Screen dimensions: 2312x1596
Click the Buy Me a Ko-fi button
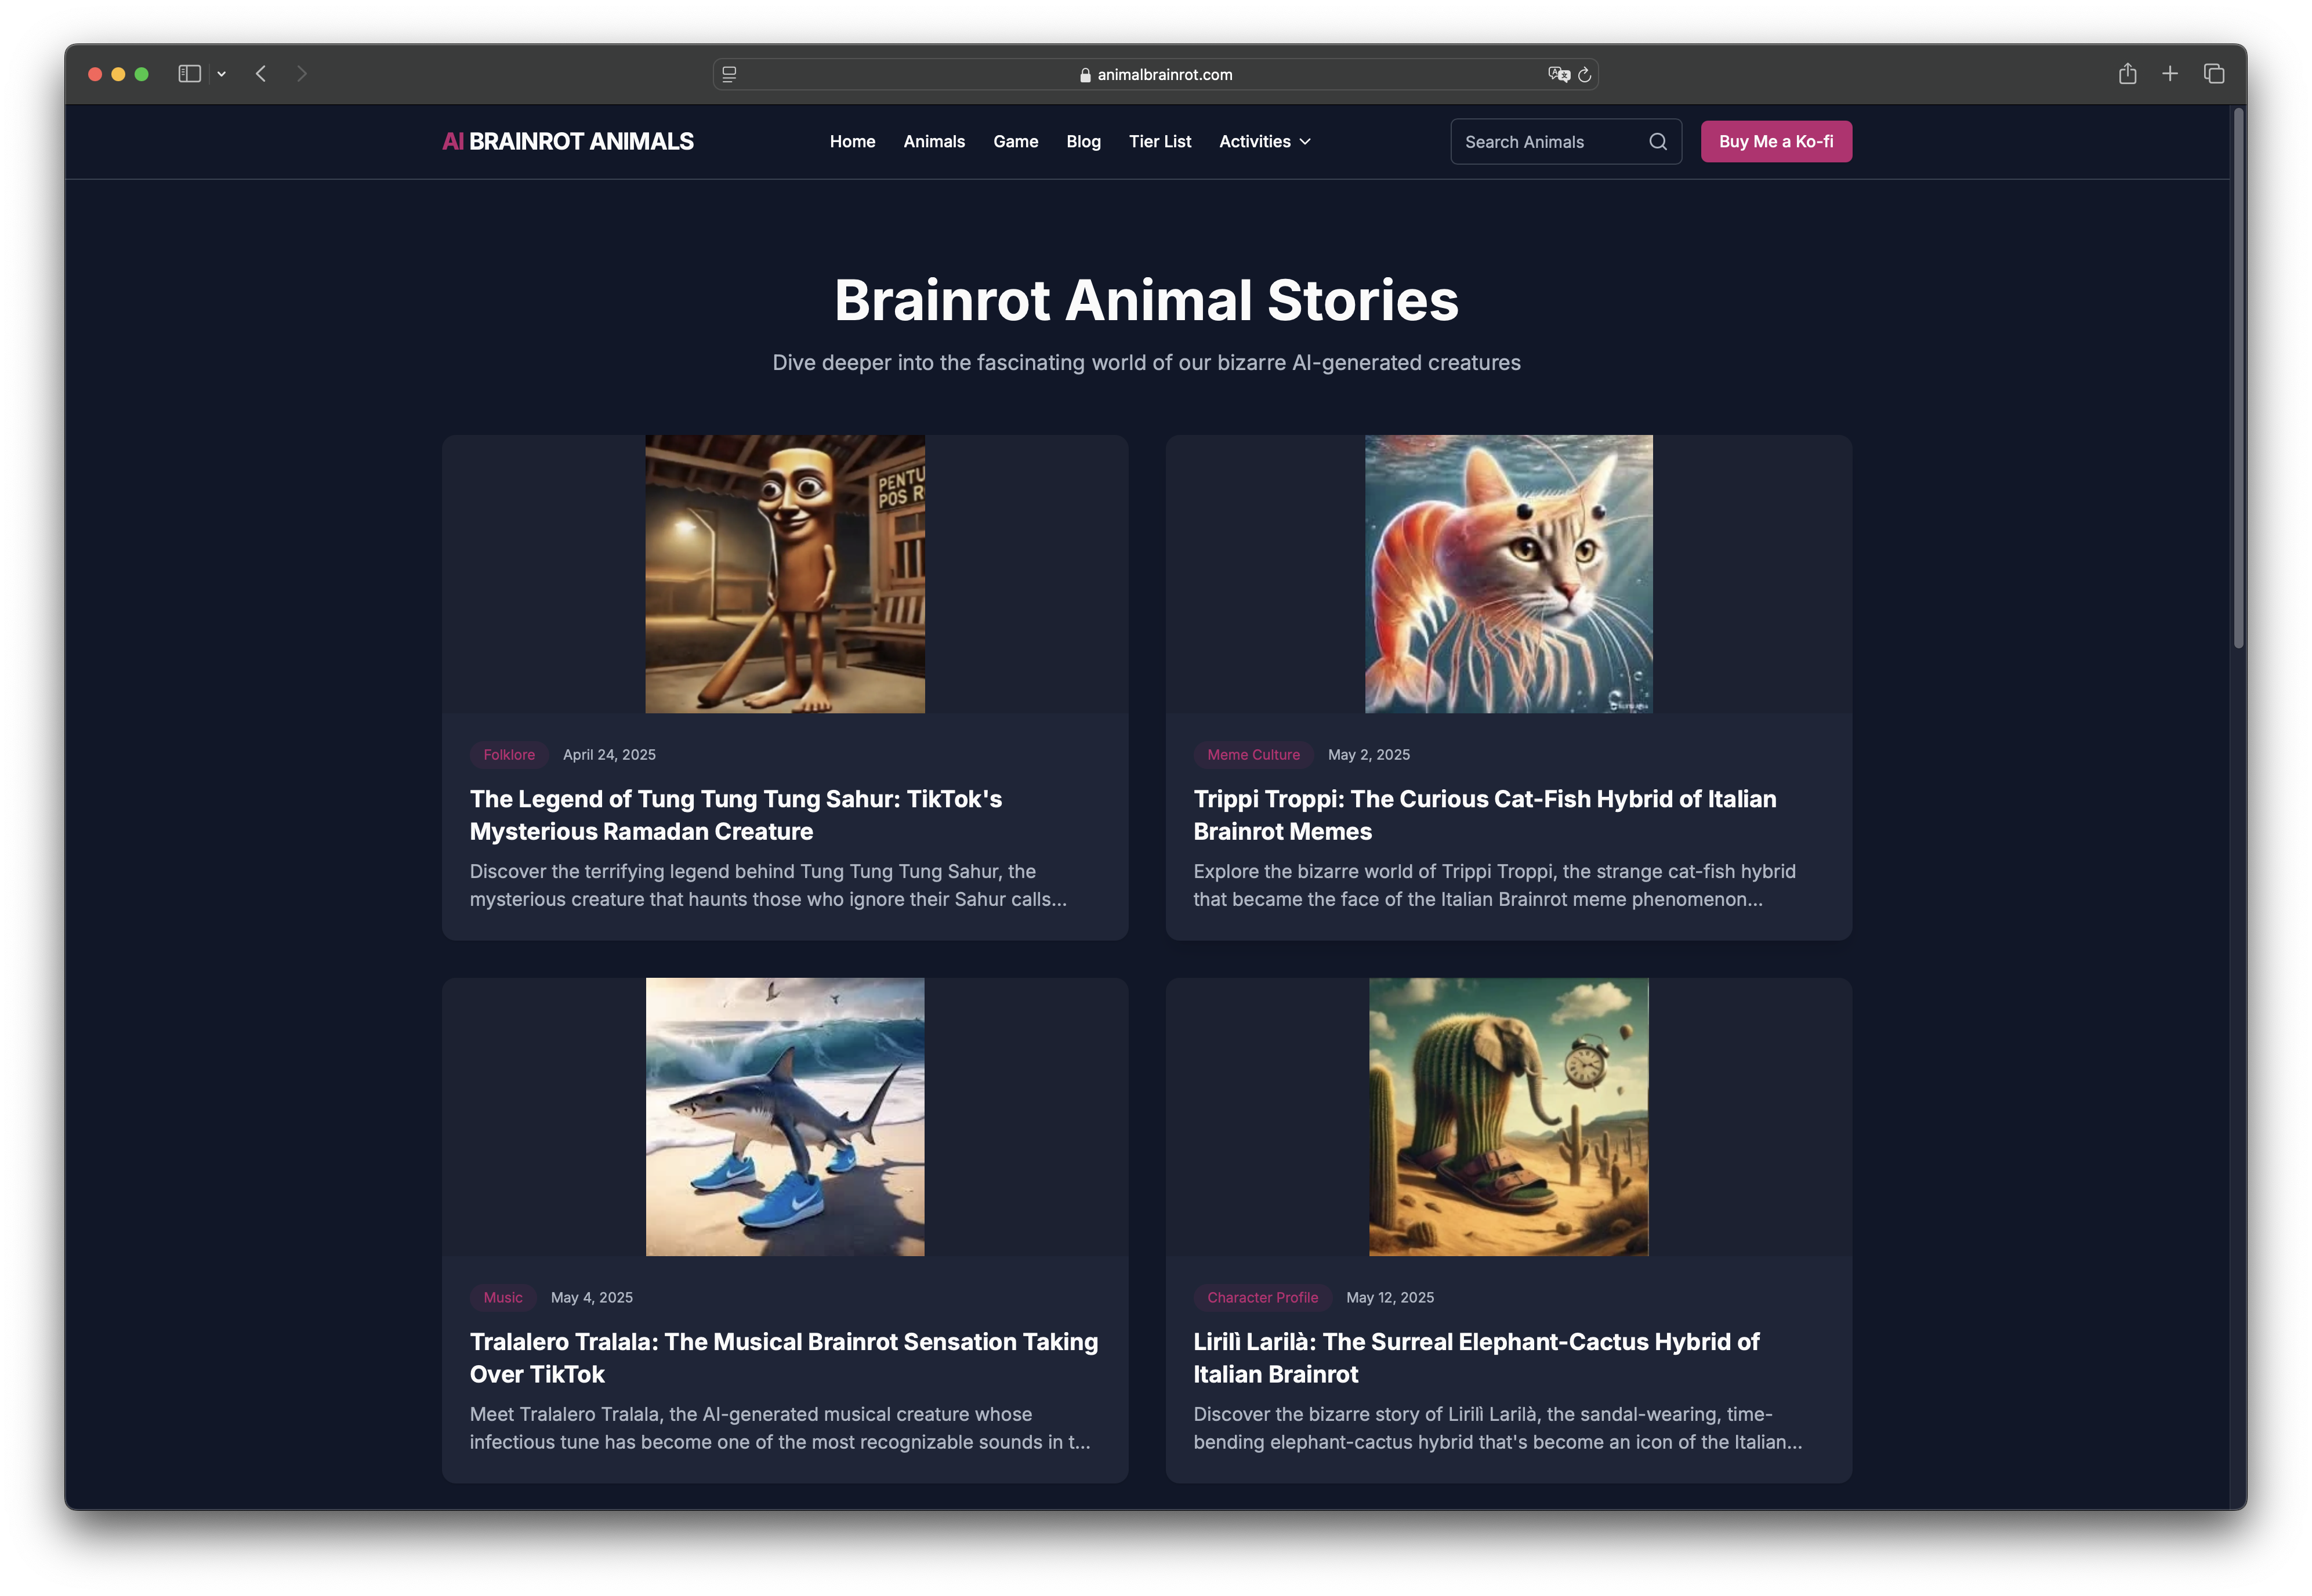1775,142
